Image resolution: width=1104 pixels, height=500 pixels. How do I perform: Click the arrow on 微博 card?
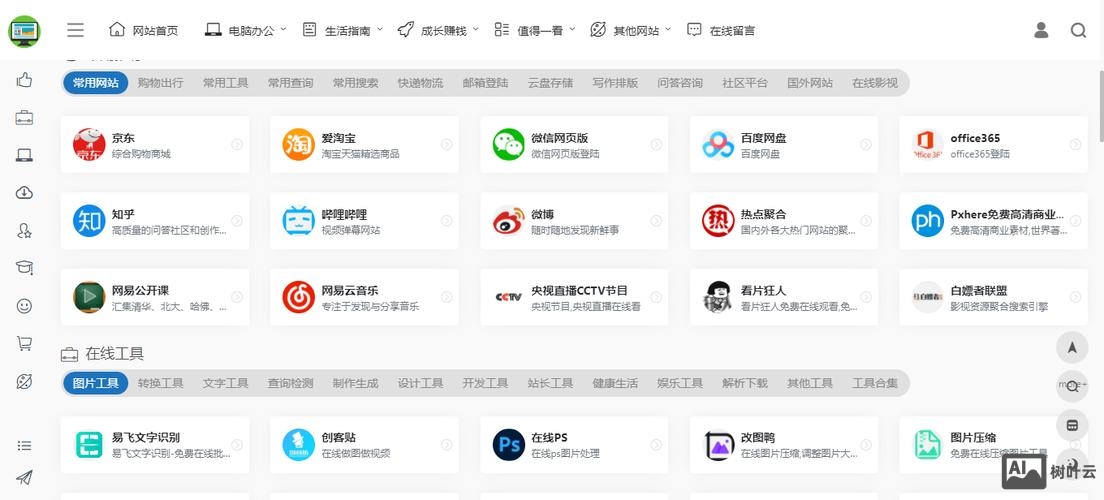click(656, 220)
